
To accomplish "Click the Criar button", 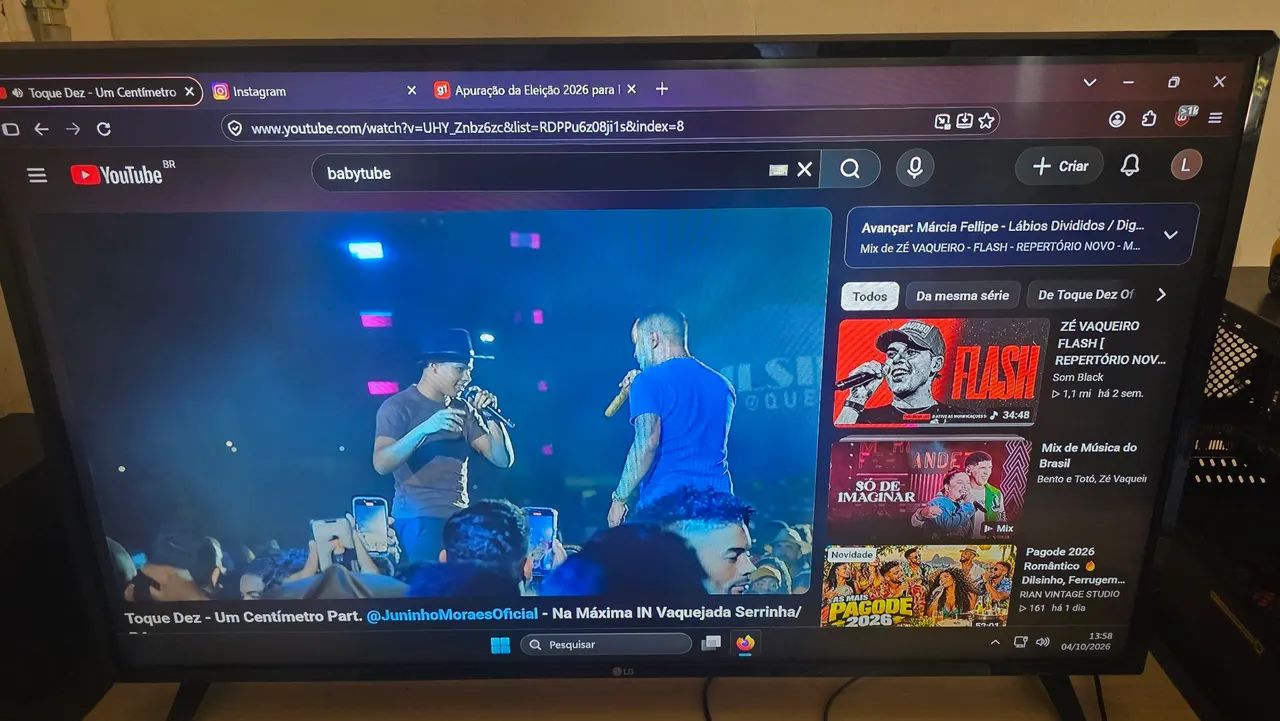I will pyautogui.click(x=1060, y=166).
